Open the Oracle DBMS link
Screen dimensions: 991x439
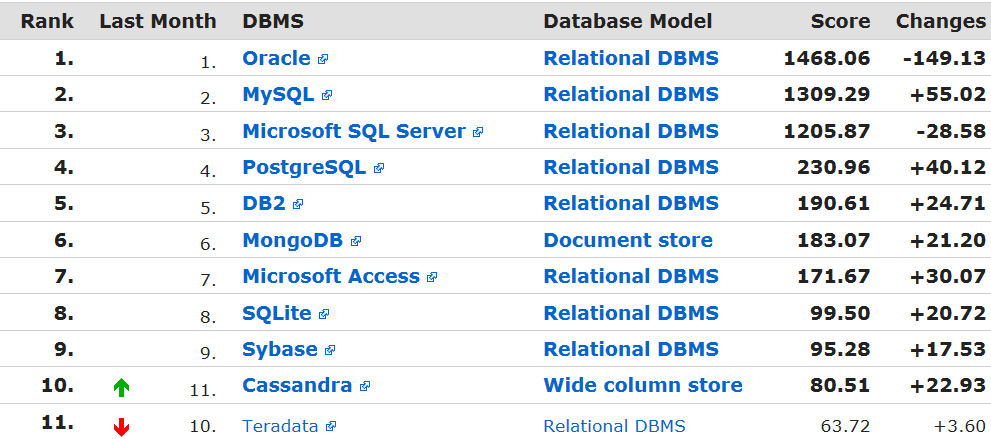point(276,58)
